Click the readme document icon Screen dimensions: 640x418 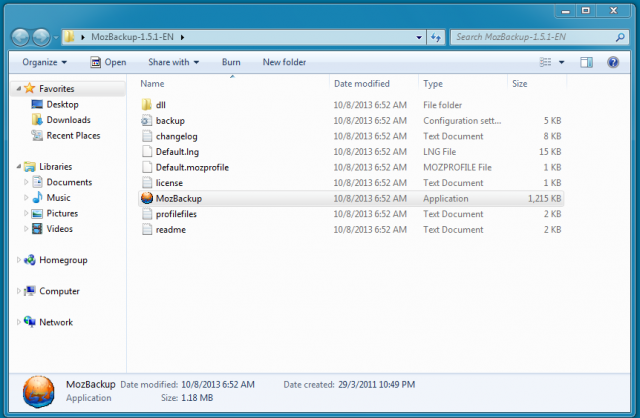click(147, 229)
